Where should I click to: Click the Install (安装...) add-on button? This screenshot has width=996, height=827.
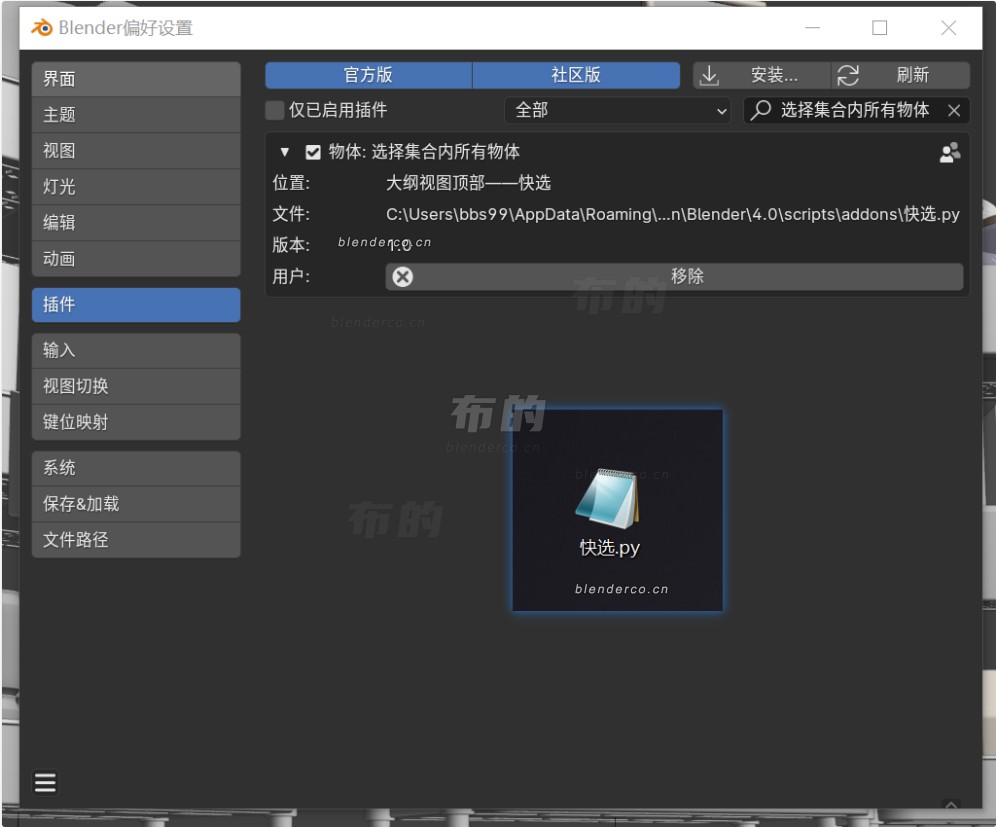[761, 75]
